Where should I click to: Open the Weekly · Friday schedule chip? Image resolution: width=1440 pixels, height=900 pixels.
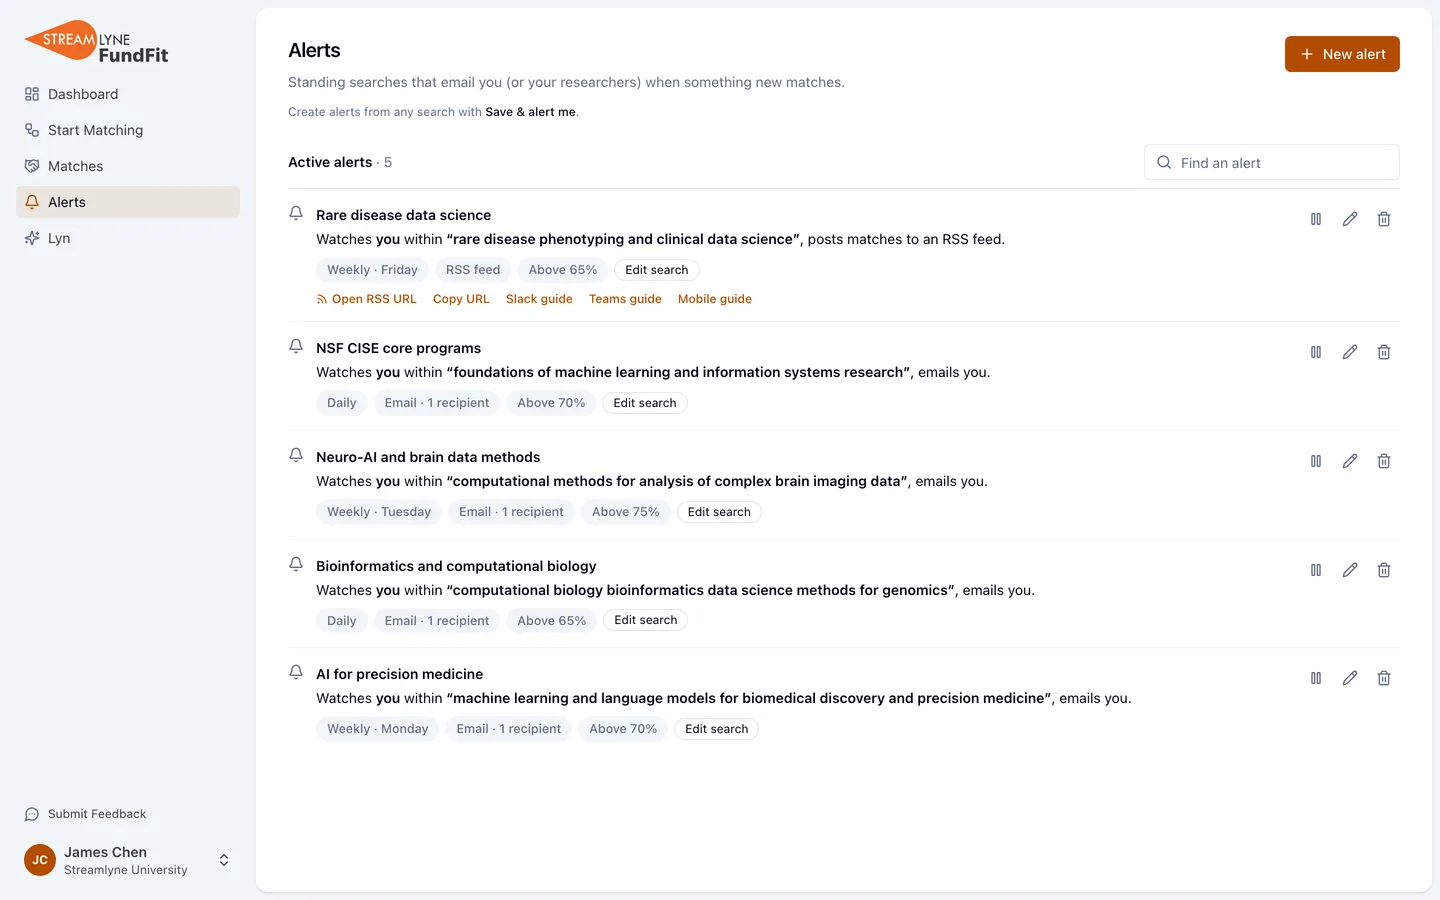point(372,270)
